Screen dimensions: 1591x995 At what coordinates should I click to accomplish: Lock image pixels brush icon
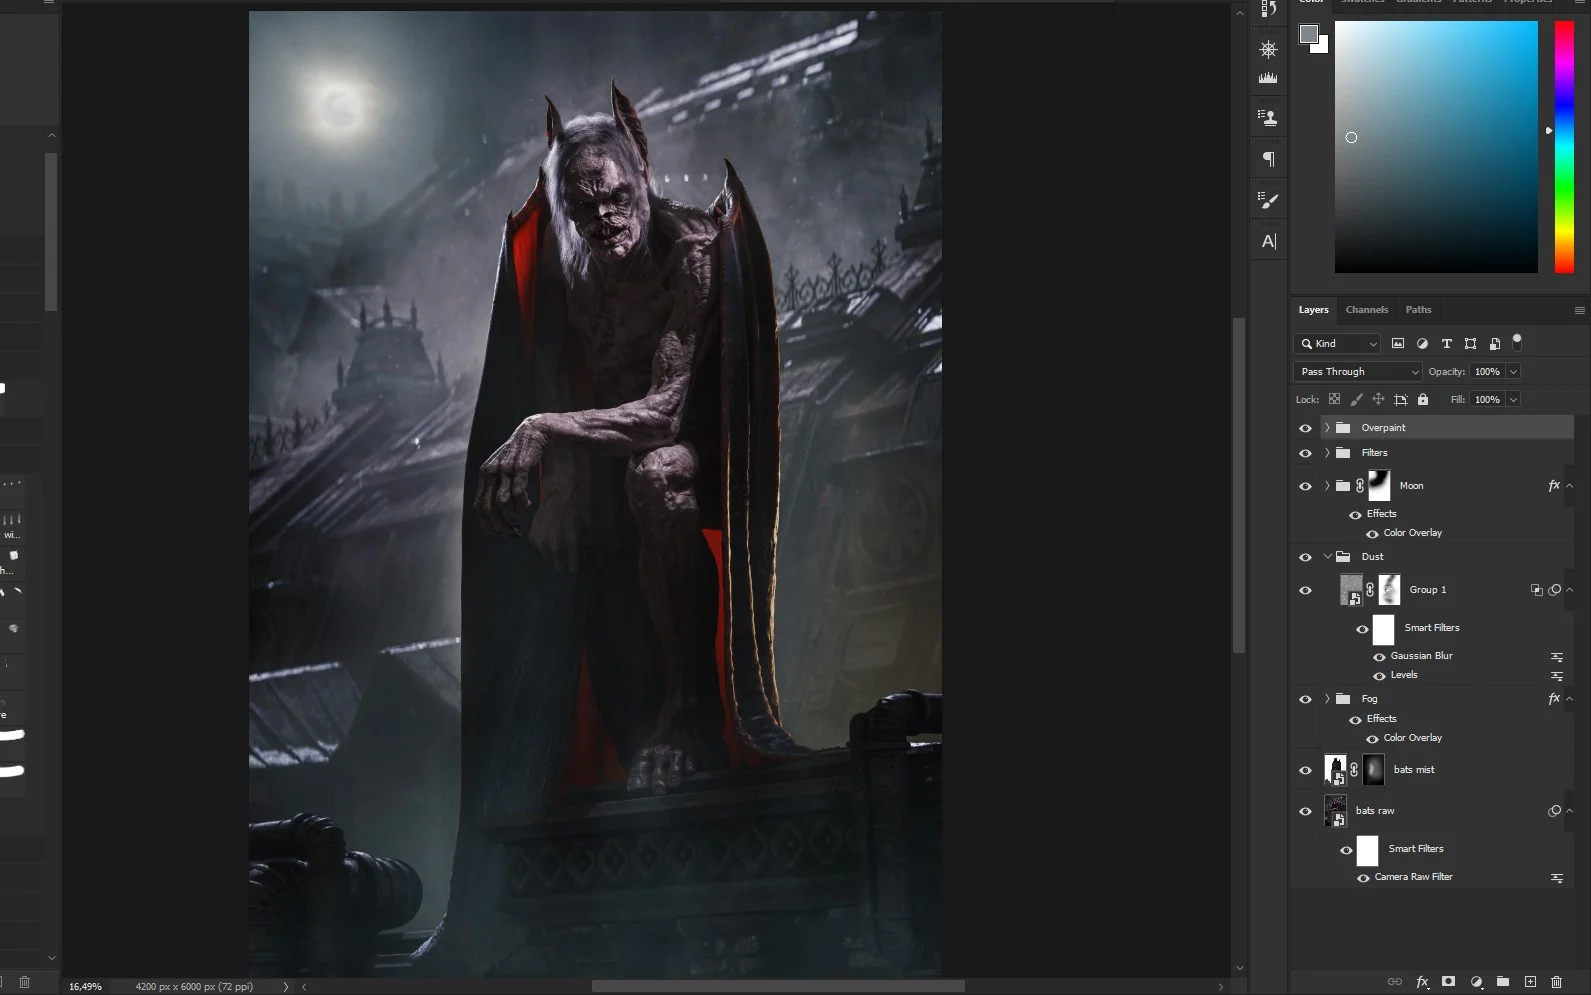(x=1356, y=399)
